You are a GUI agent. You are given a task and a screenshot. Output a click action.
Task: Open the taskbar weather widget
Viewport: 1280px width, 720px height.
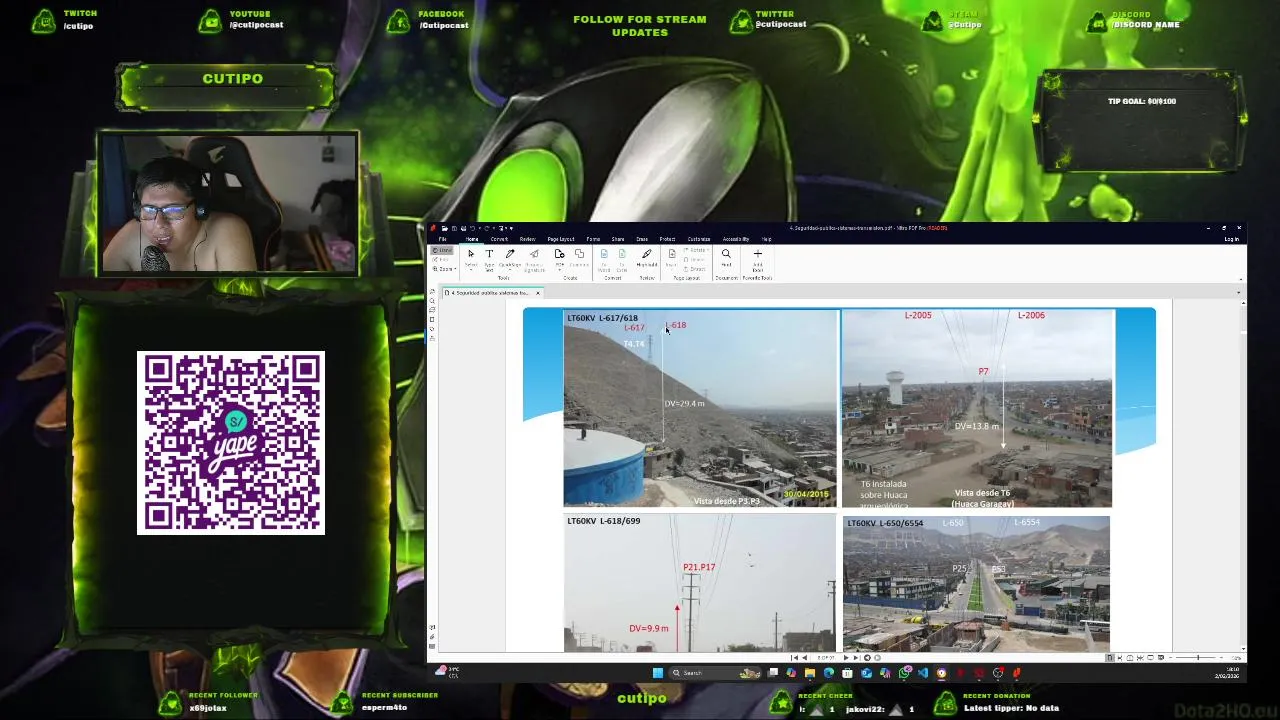pyautogui.click(x=446, y=673)
